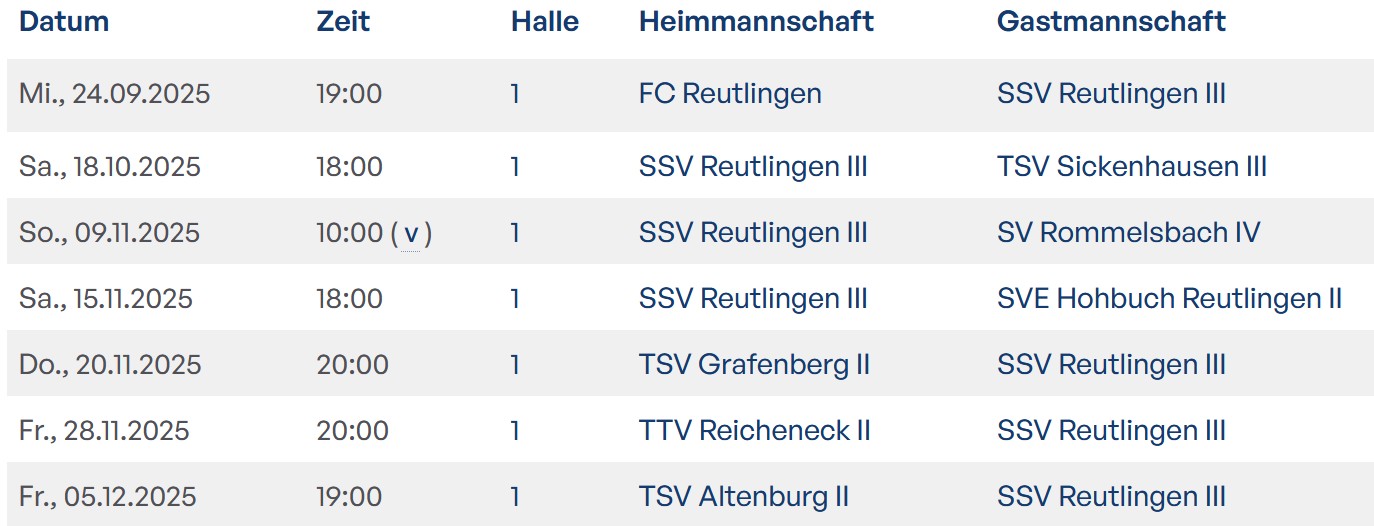Click the Zeit column header

click(x=343, y=21)
